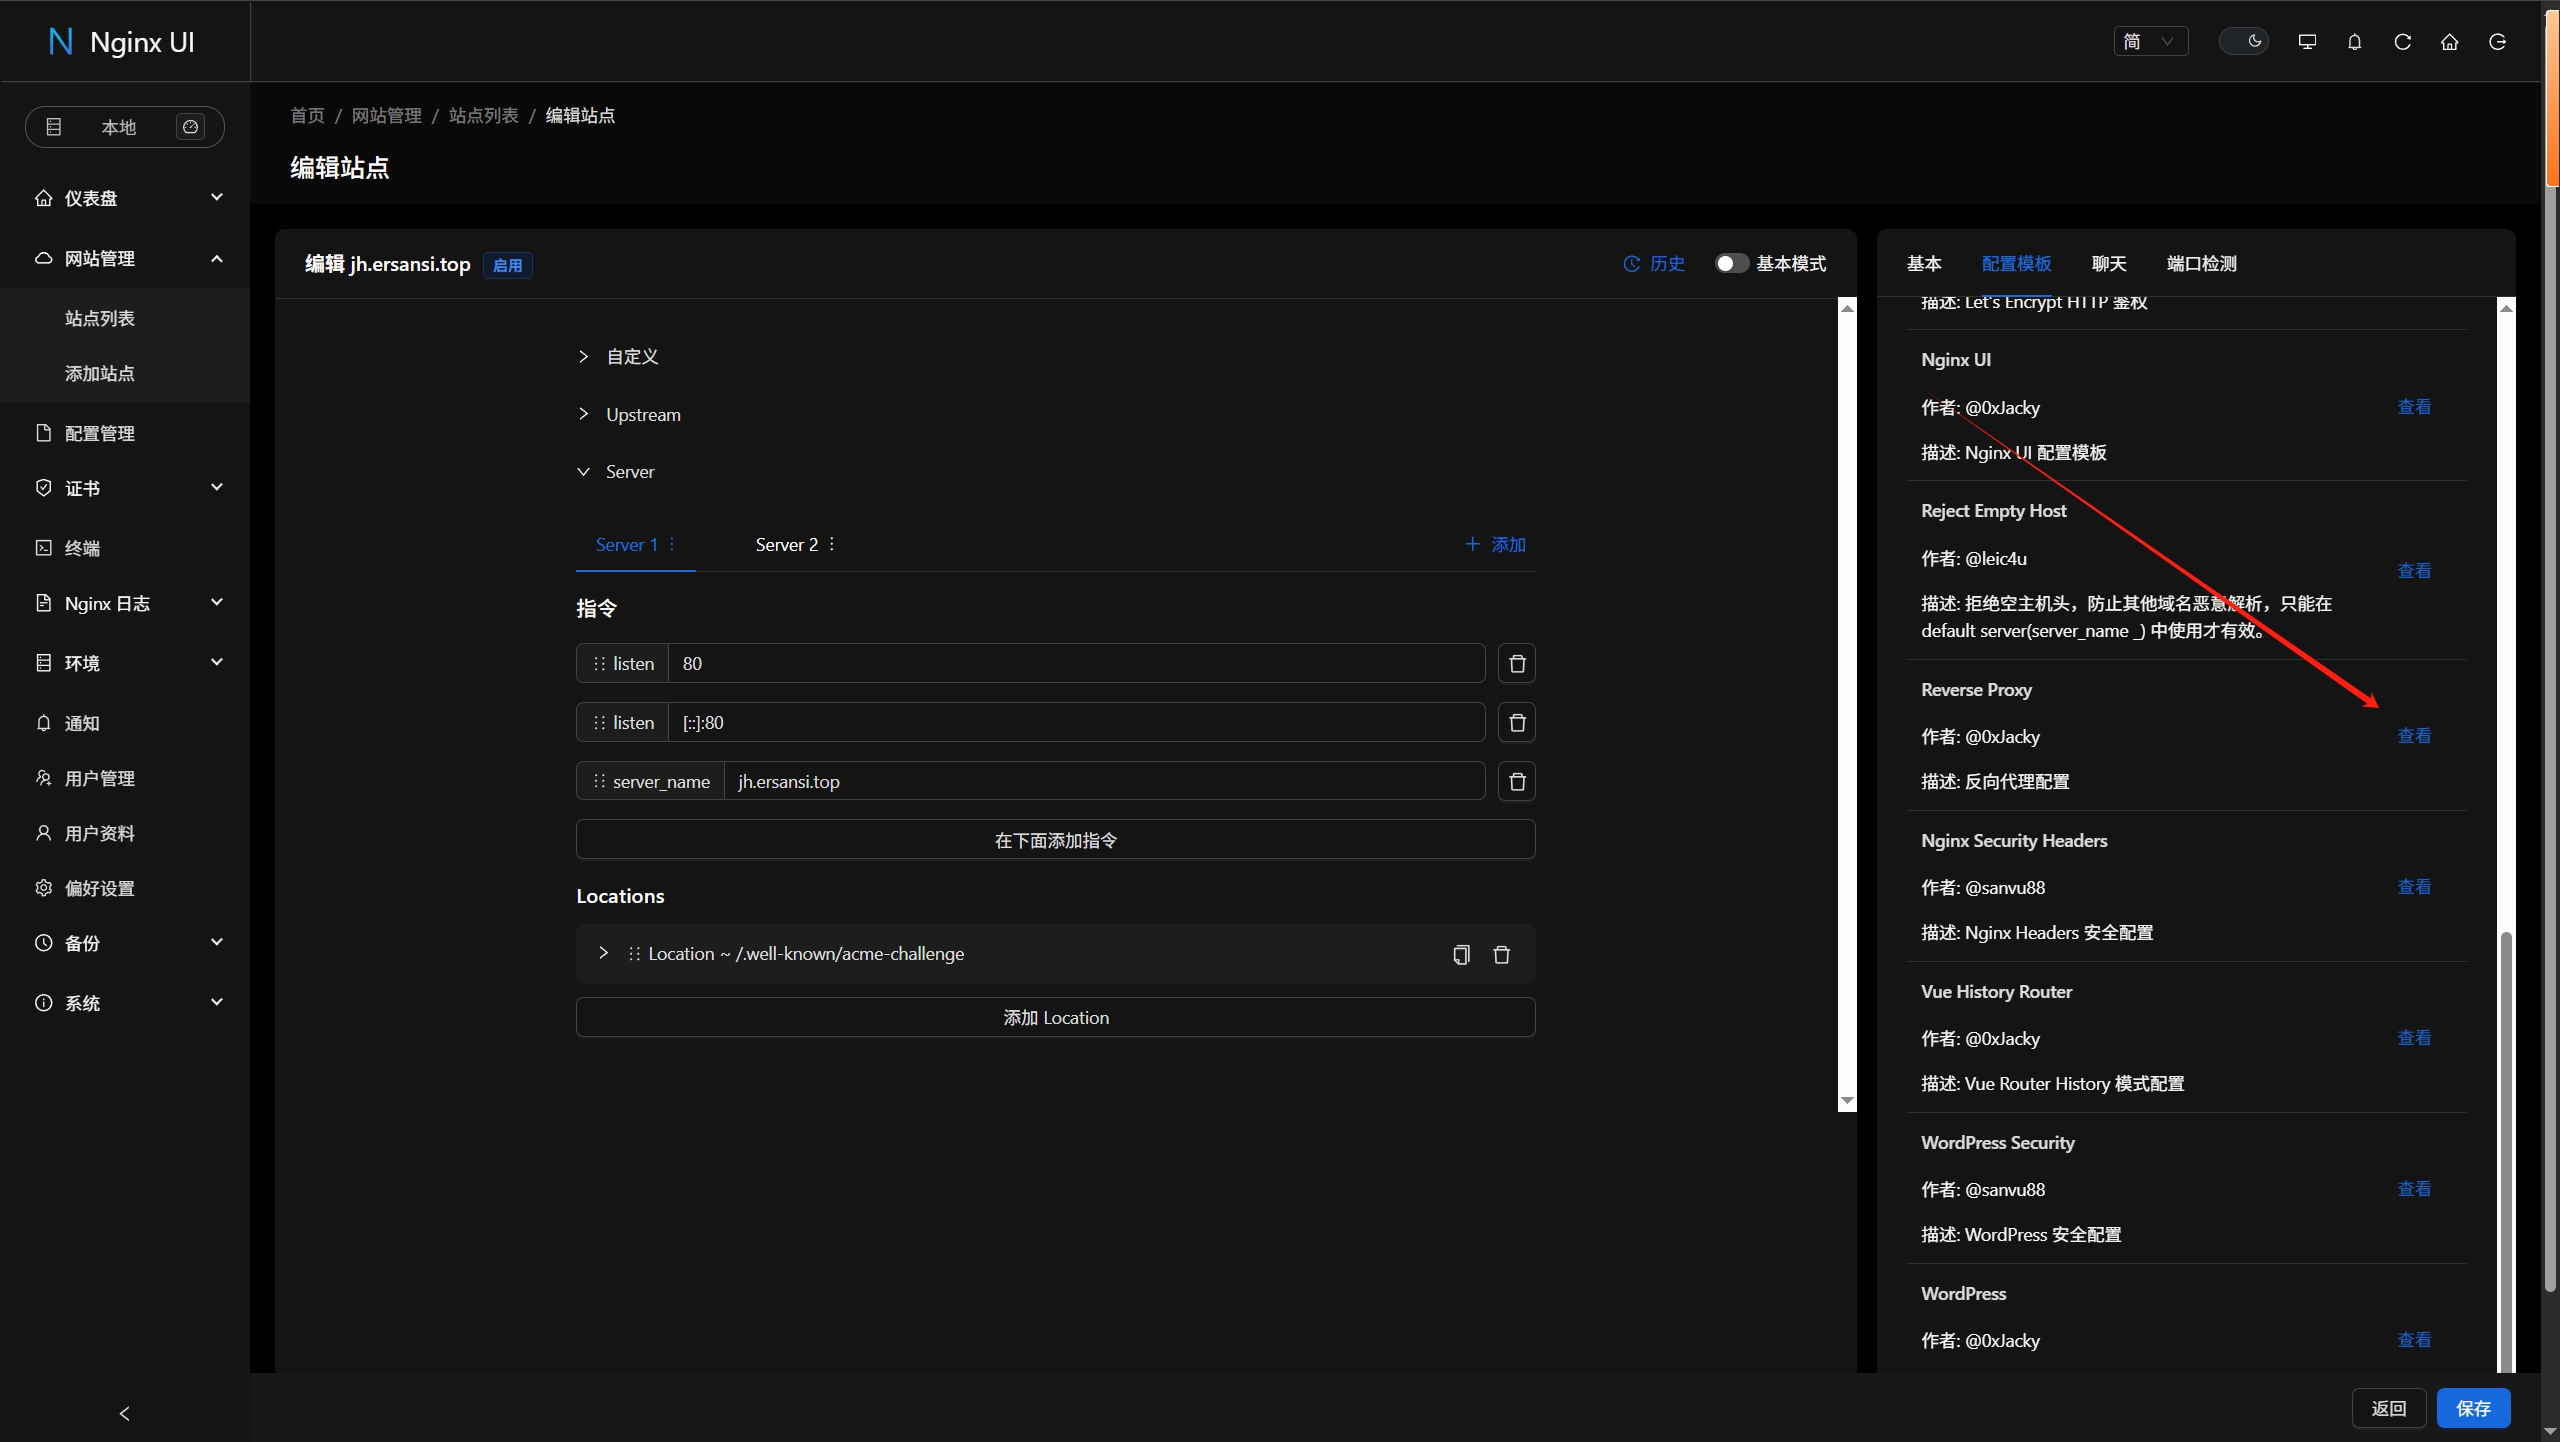
Task: Click the logout icon in header
Action: coord(2497,41)
